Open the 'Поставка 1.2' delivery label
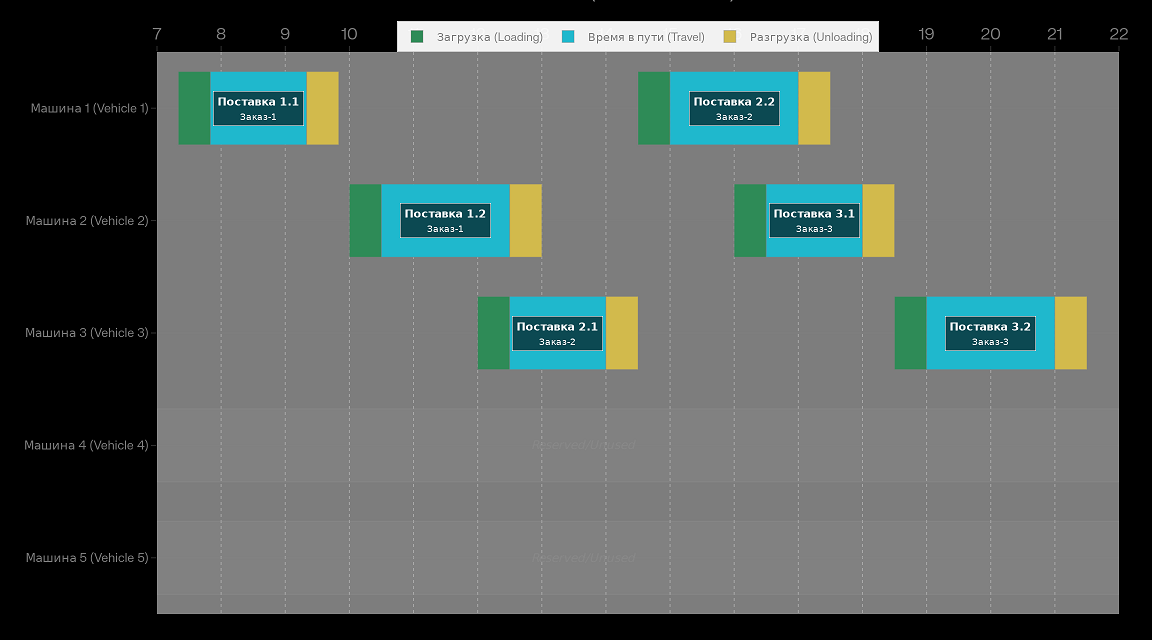The width and height of the screenshot is (1152, 640). (x=445, y=220)
